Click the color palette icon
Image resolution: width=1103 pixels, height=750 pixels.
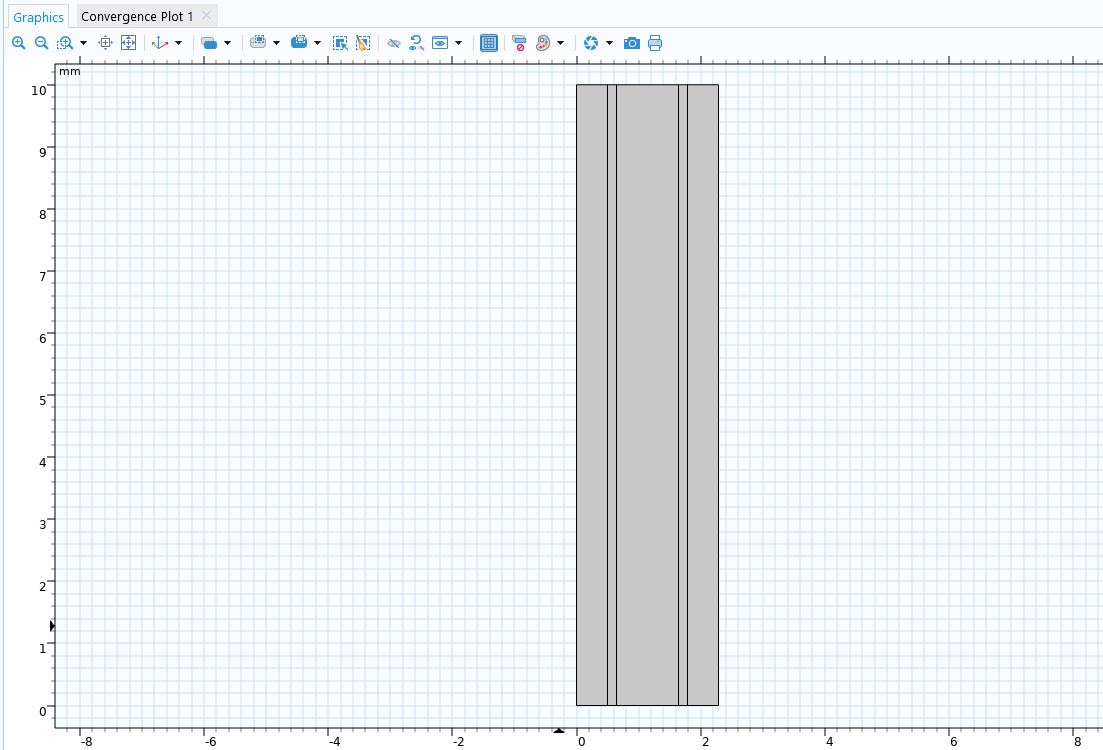click(543, 43)
